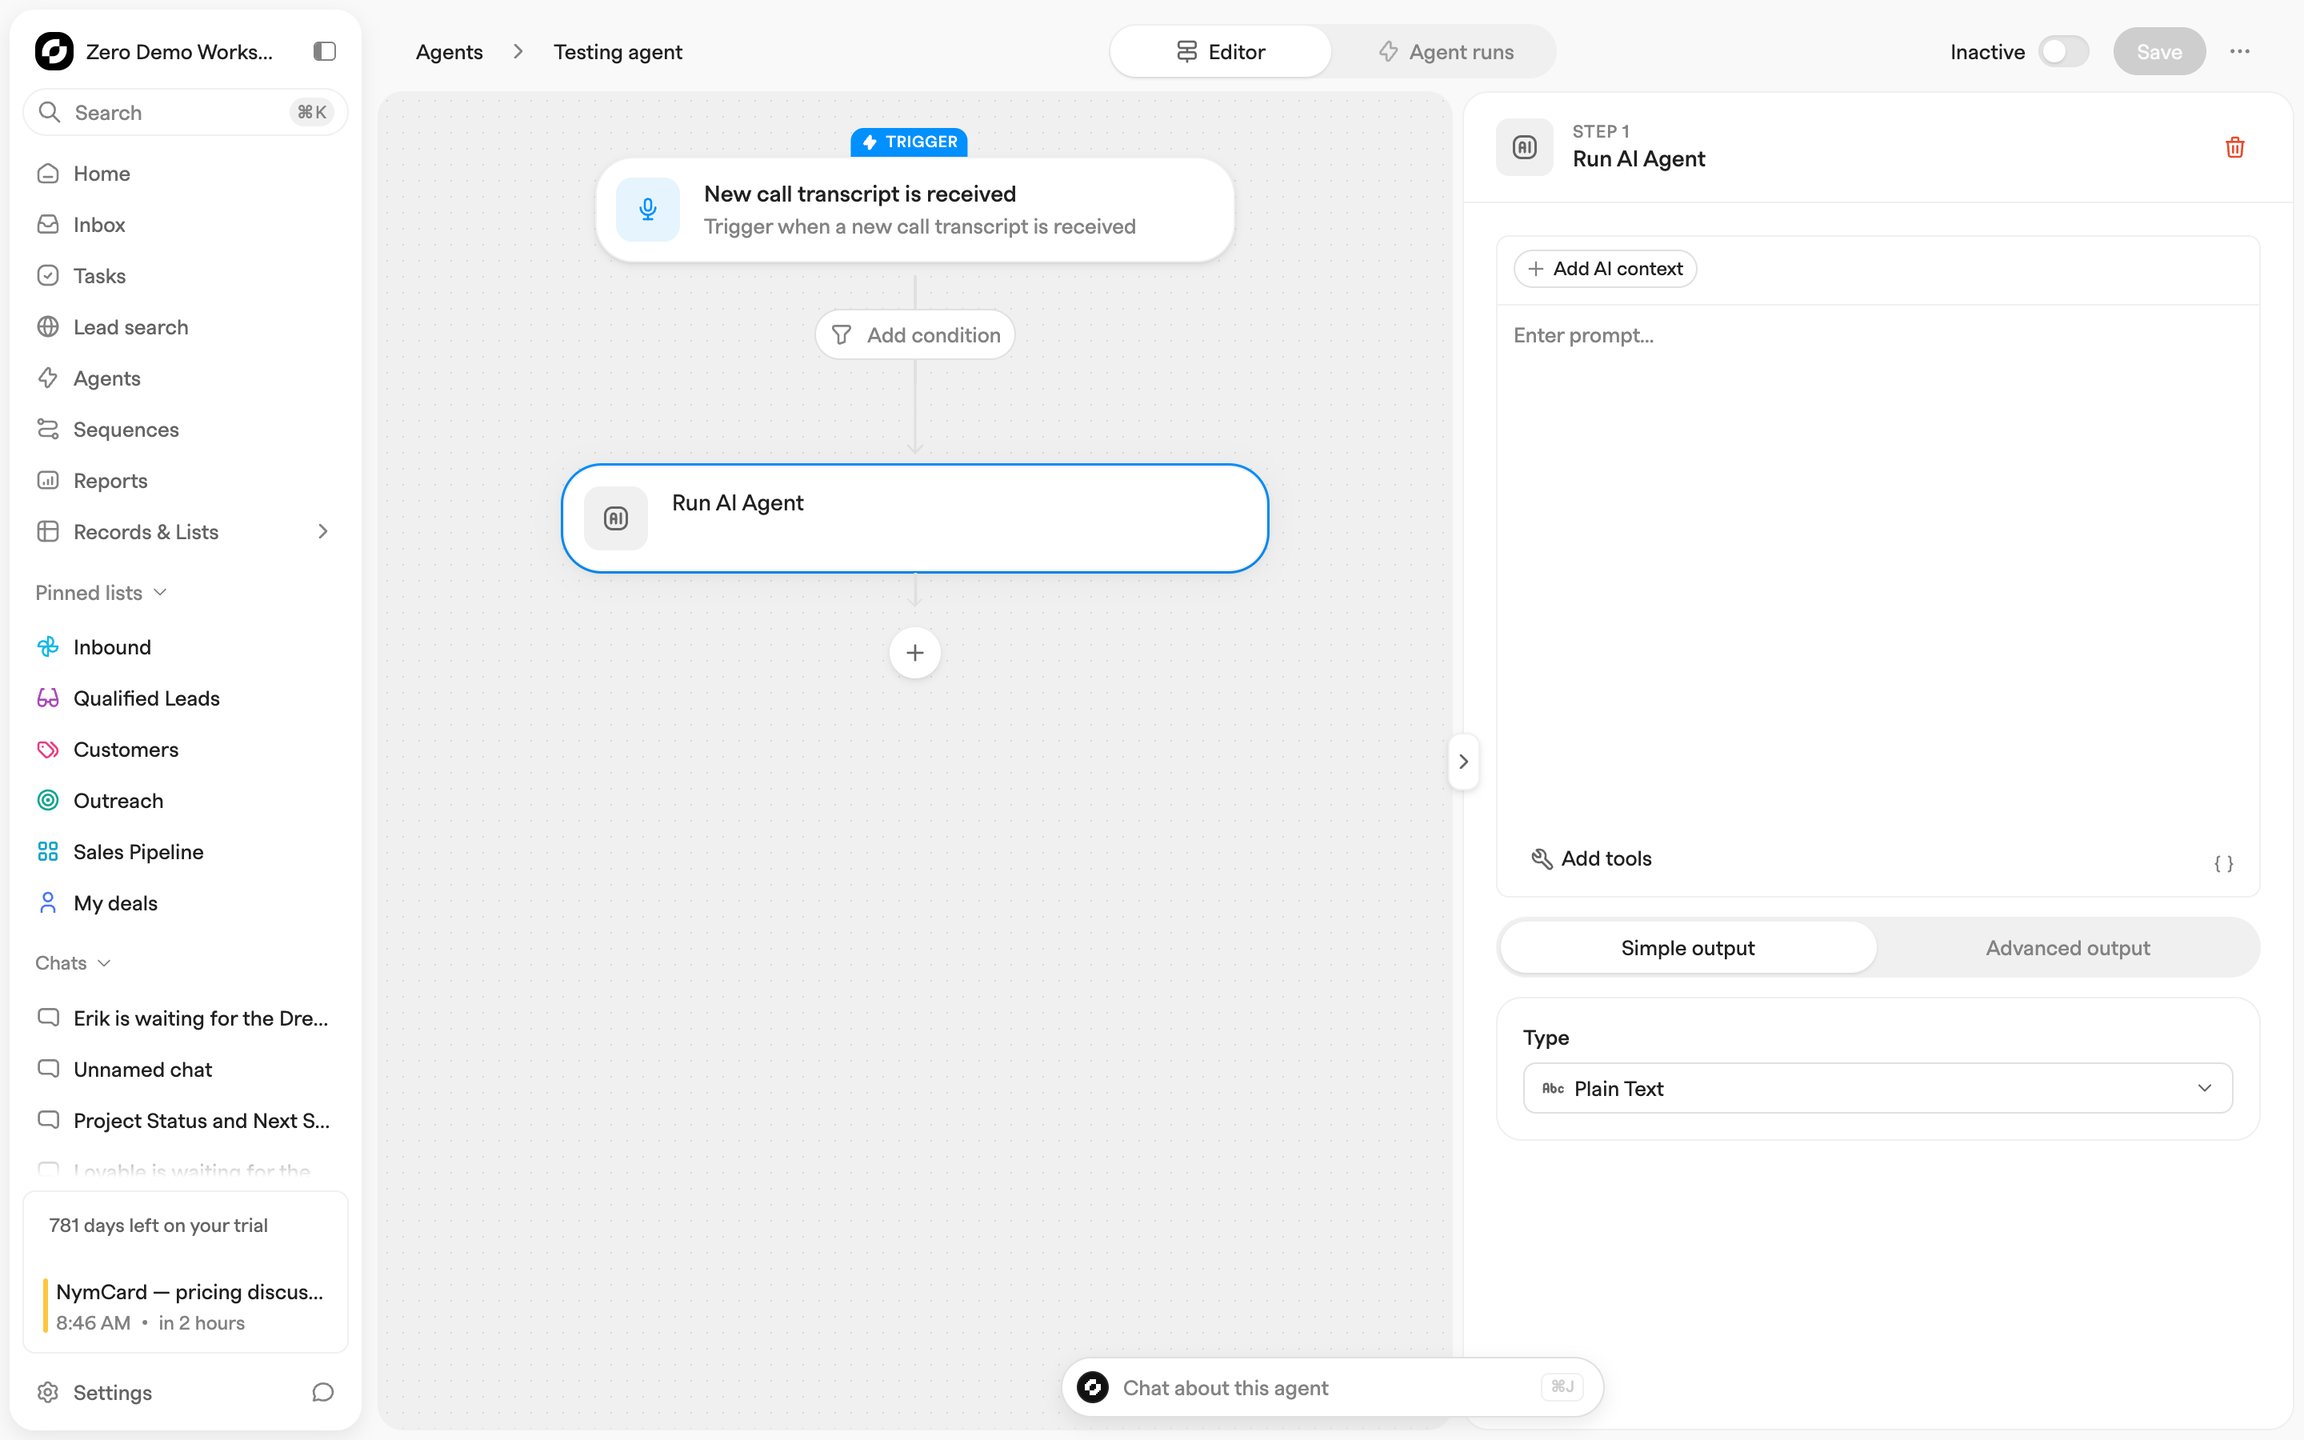Open Lead search
This screenshot has width=2304, height=1440.
point(184,326)
